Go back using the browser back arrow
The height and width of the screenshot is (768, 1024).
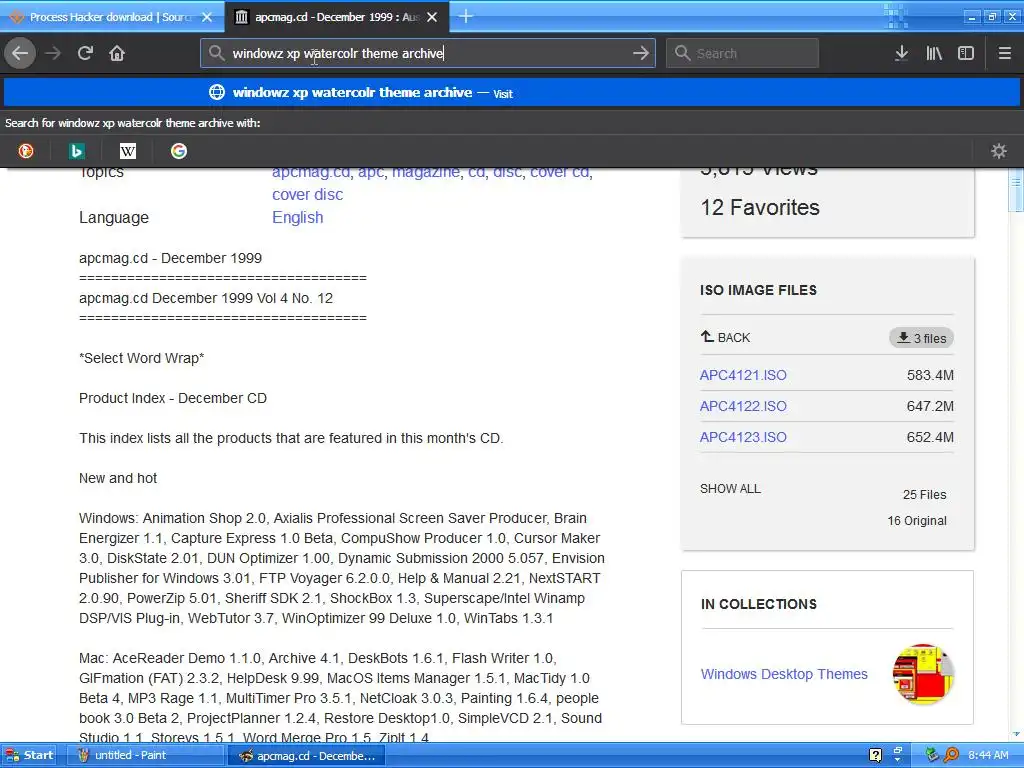tap(20, 53)
